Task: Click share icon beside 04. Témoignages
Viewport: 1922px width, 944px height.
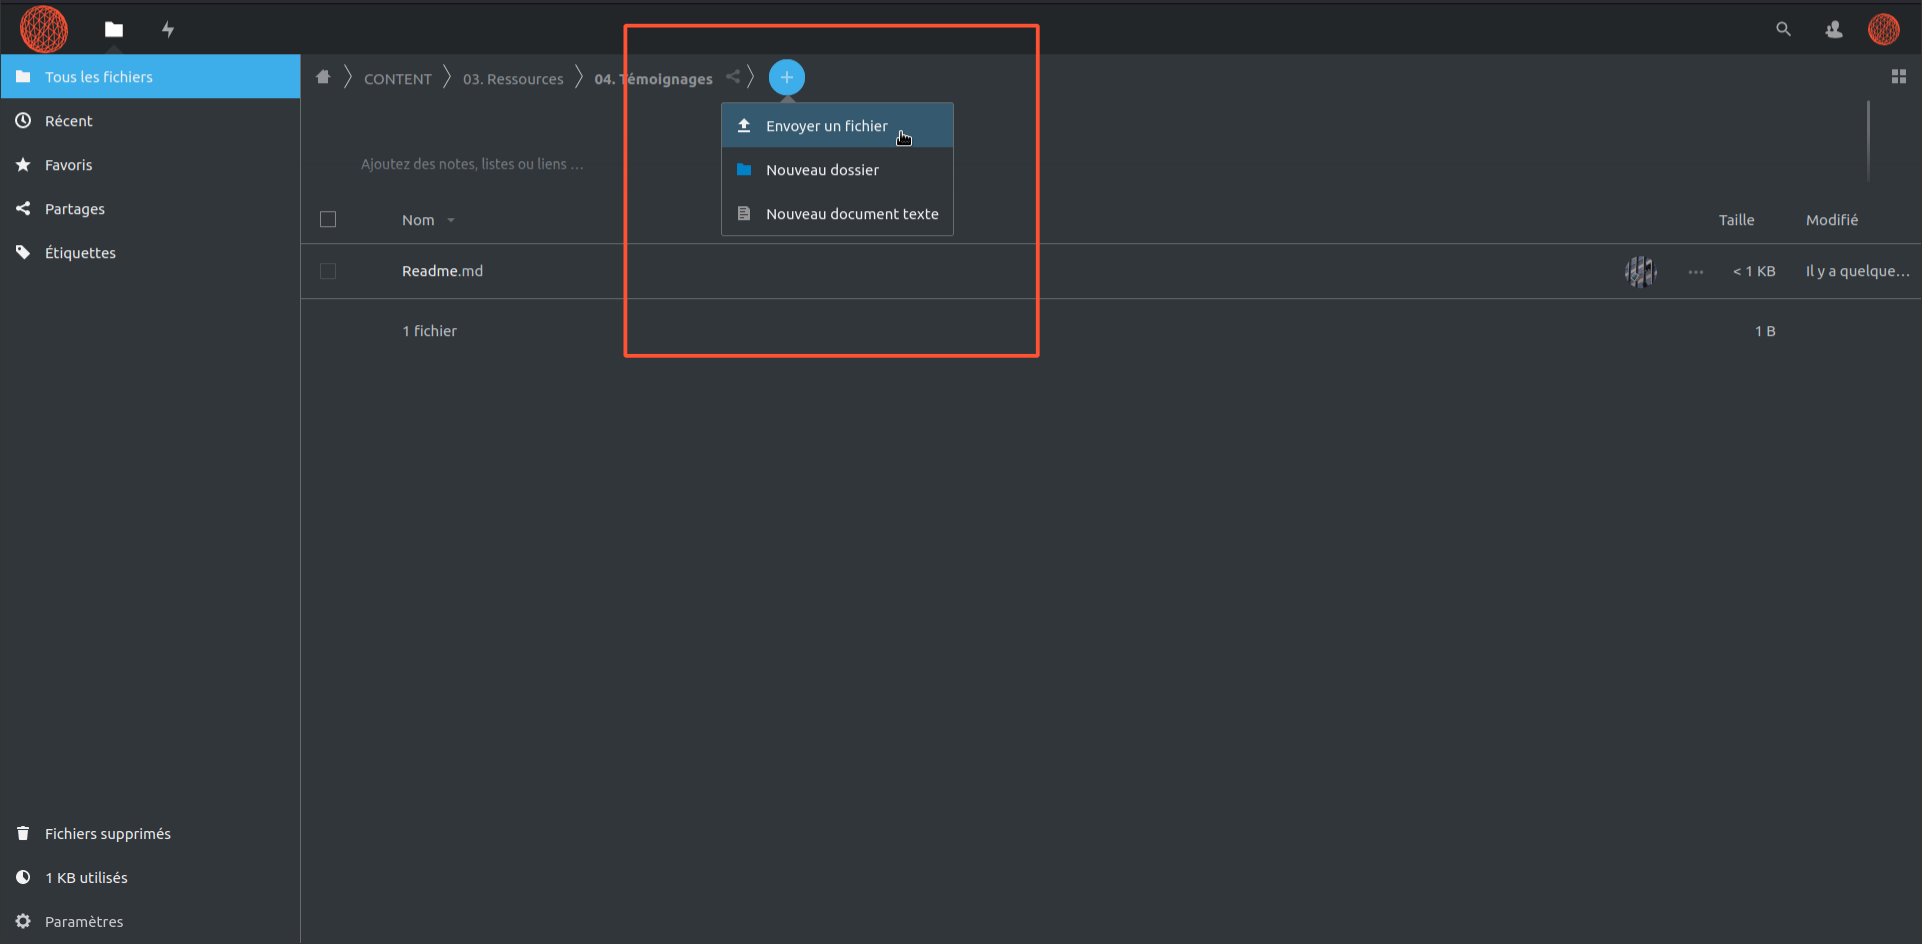Action: 733,77
